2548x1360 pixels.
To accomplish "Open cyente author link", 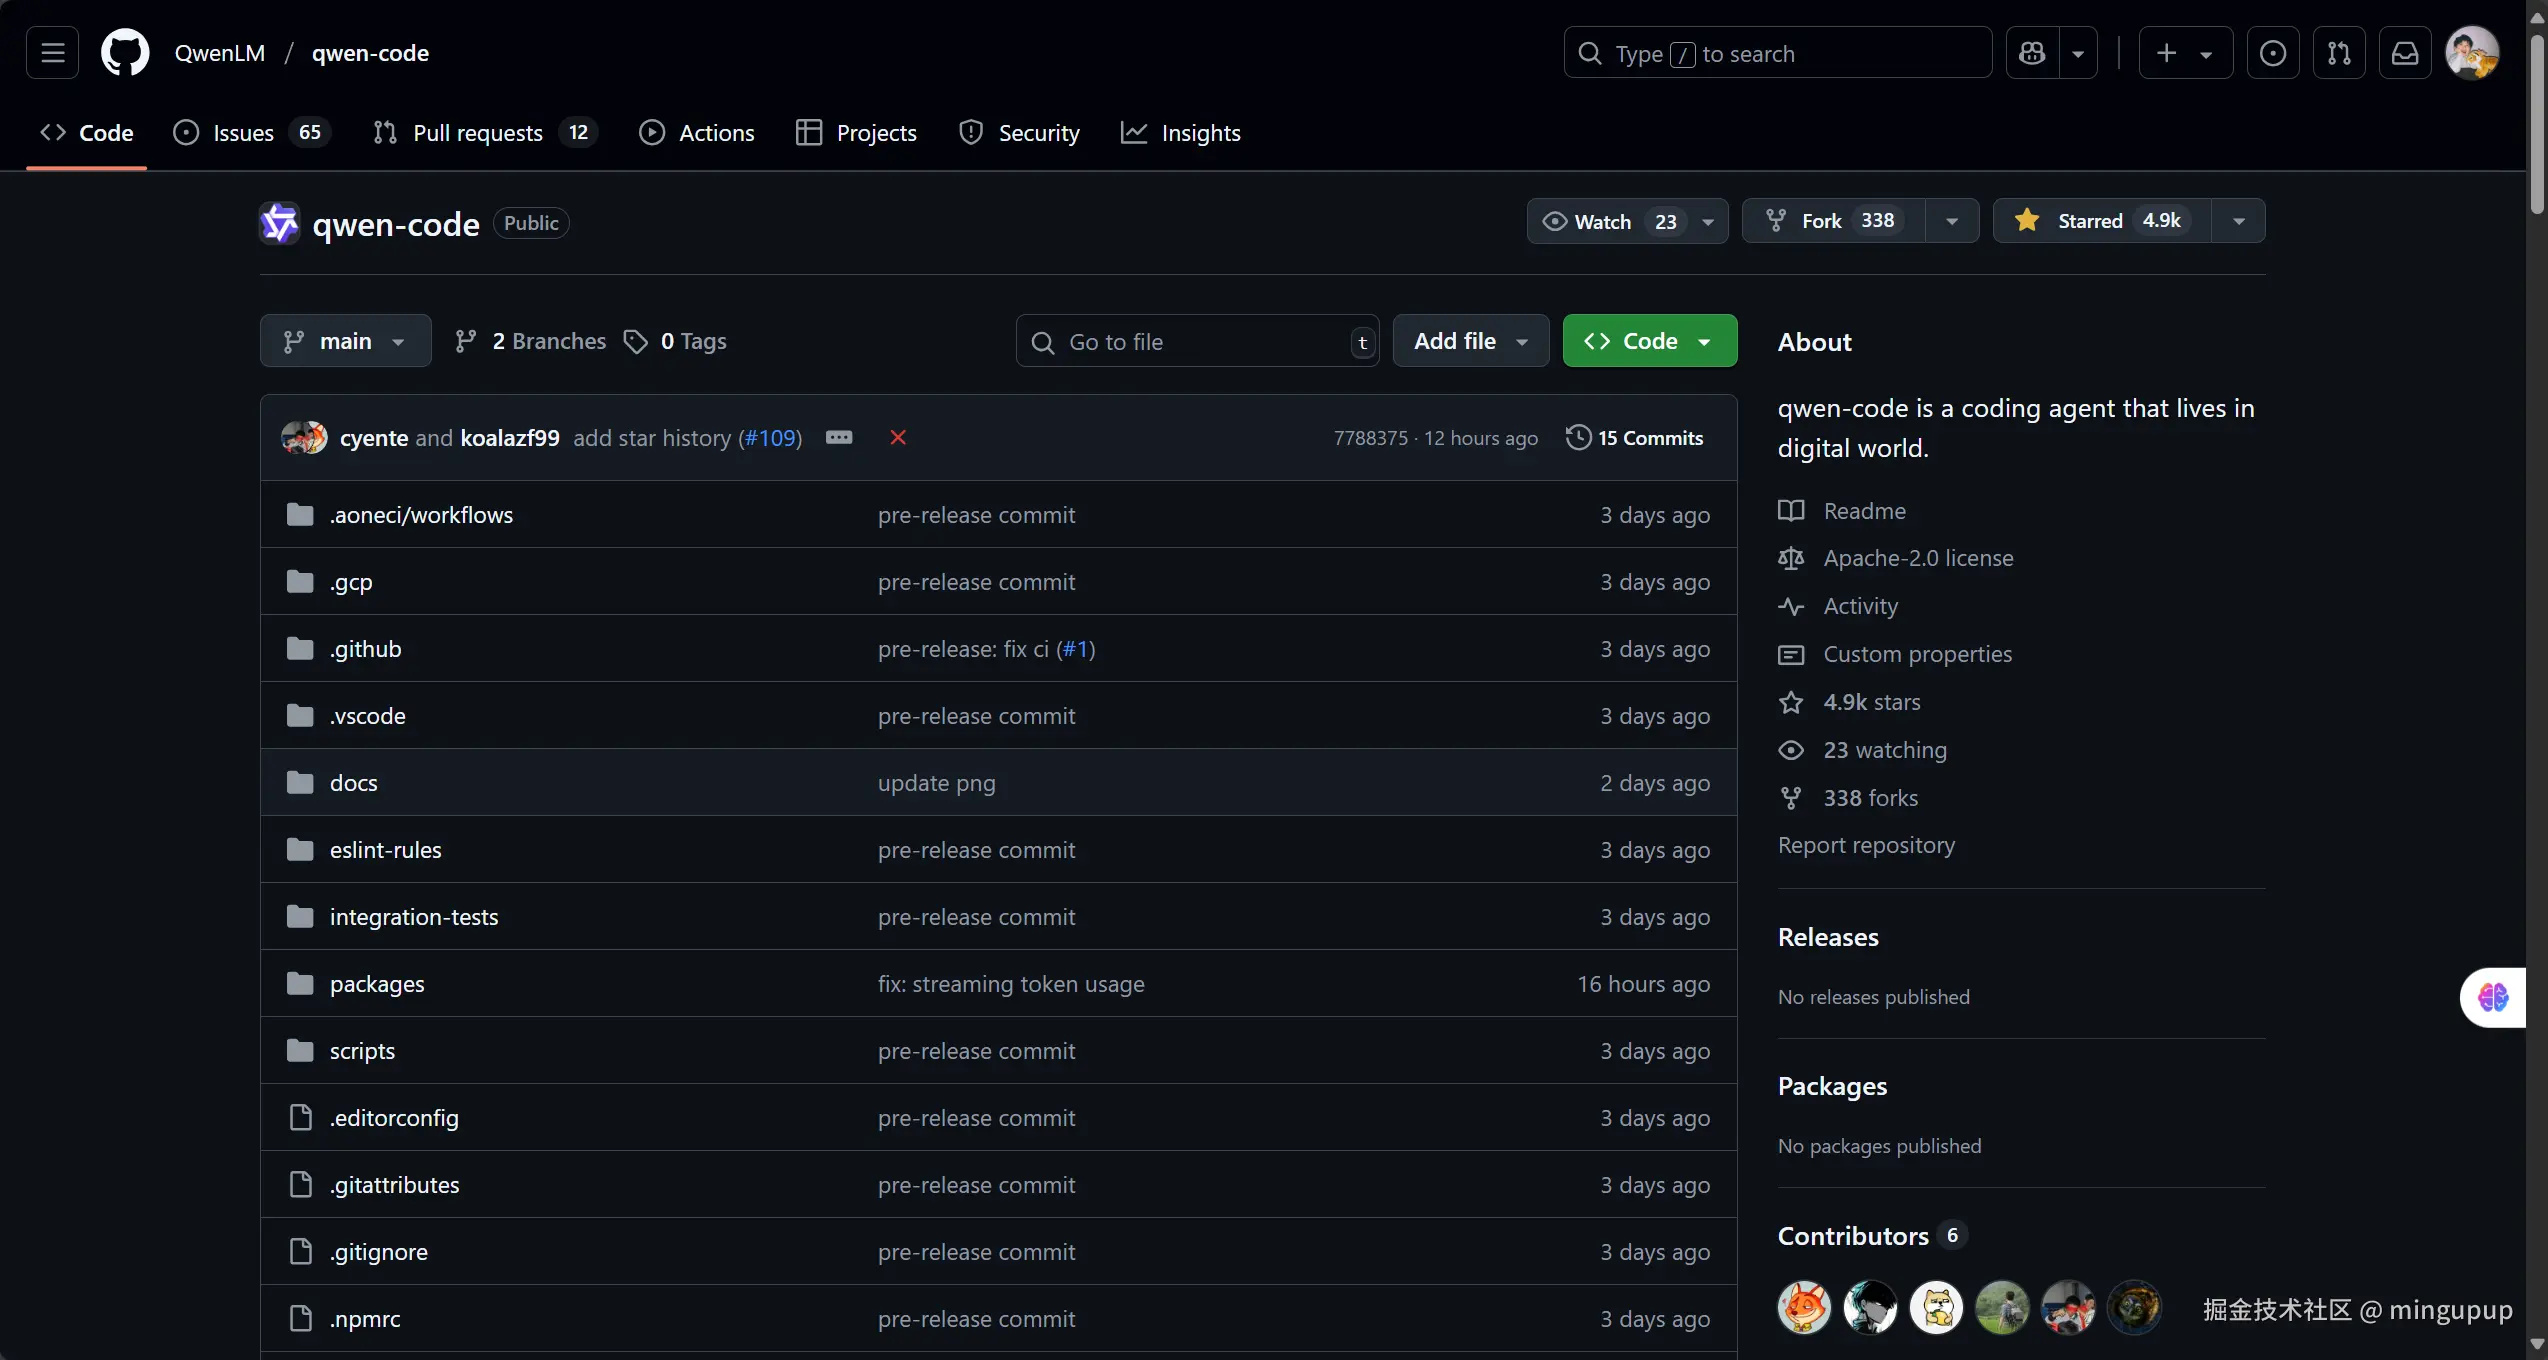I will coord(374,438).
